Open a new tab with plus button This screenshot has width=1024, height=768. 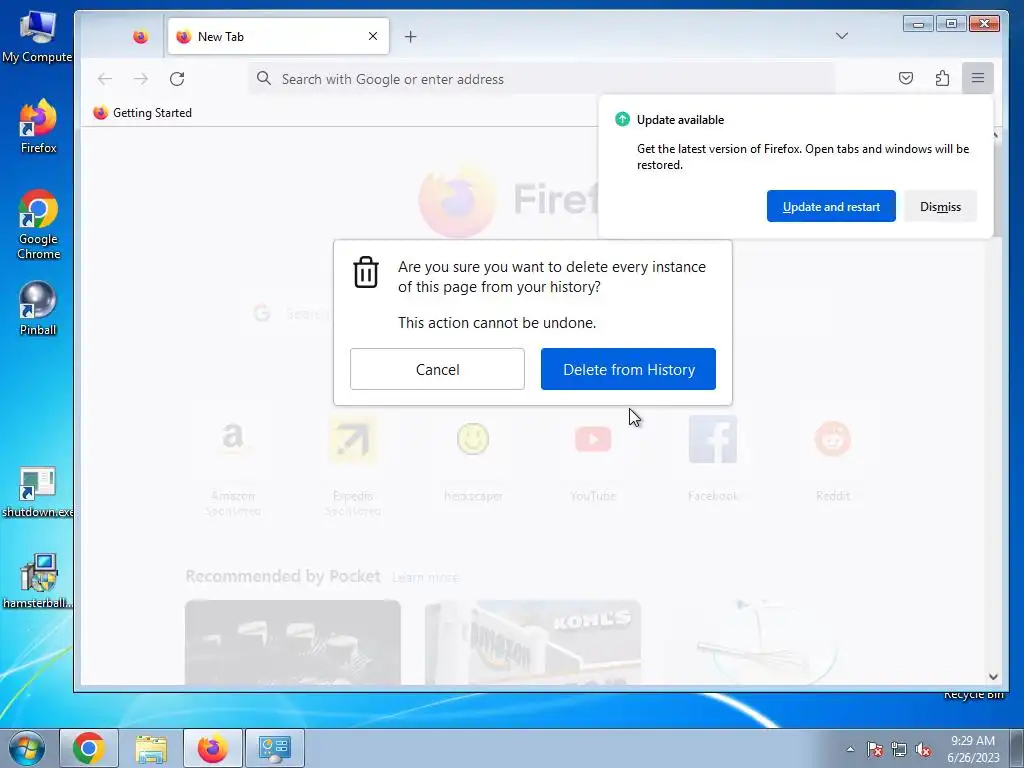410,37
